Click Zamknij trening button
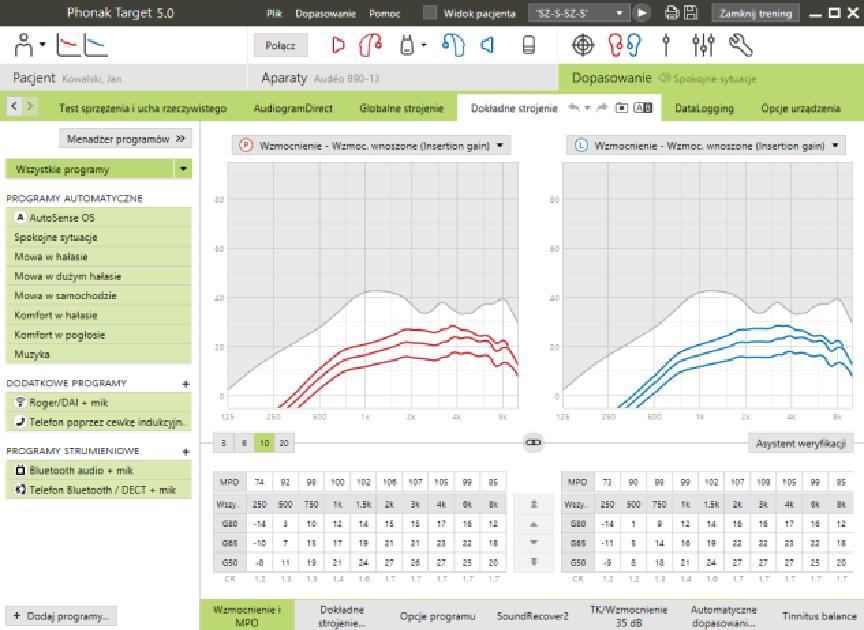Screen dimensions: 864x630 755,13
